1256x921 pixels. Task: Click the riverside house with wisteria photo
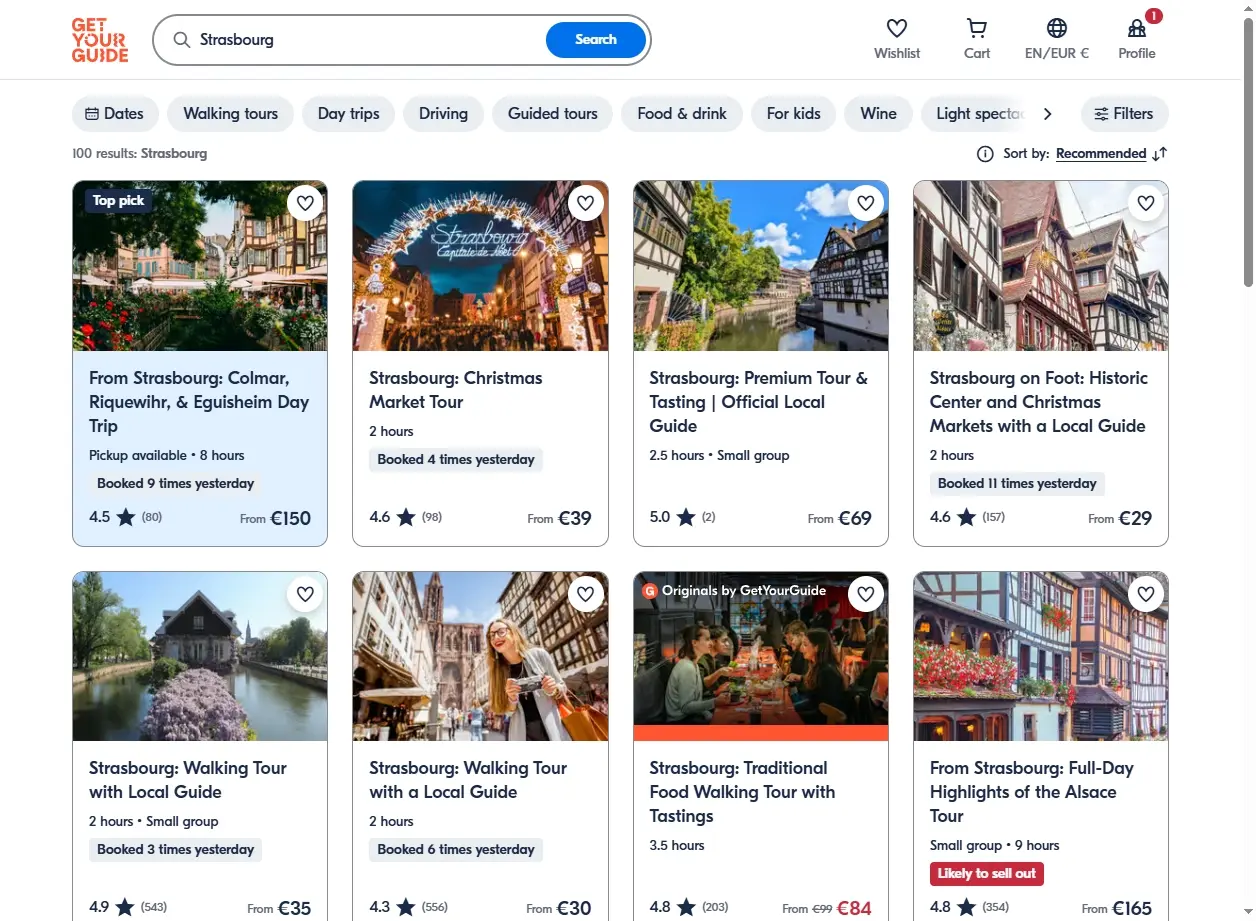coord(200,656)
